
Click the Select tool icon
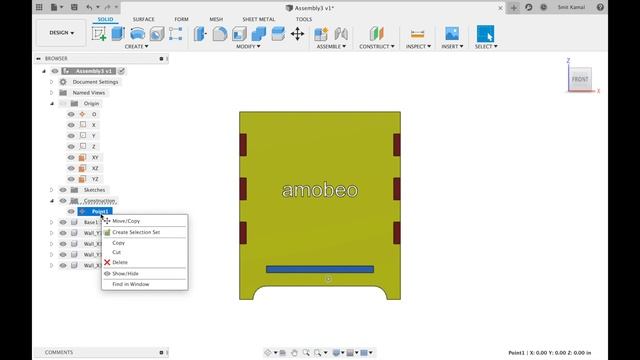click(485, 34)
